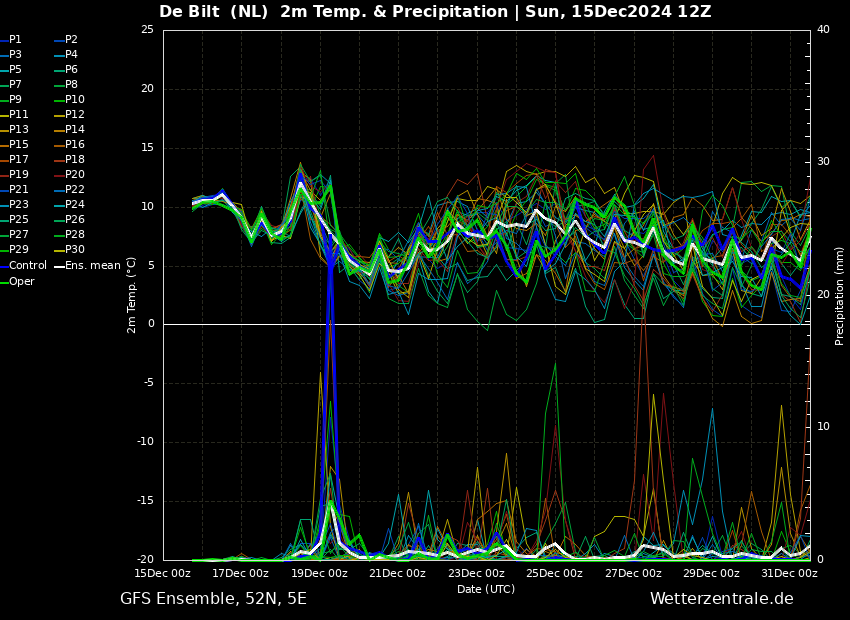850x620 pixels.
Task: Click the P20 legend label
Action: [x=74, y=175]
